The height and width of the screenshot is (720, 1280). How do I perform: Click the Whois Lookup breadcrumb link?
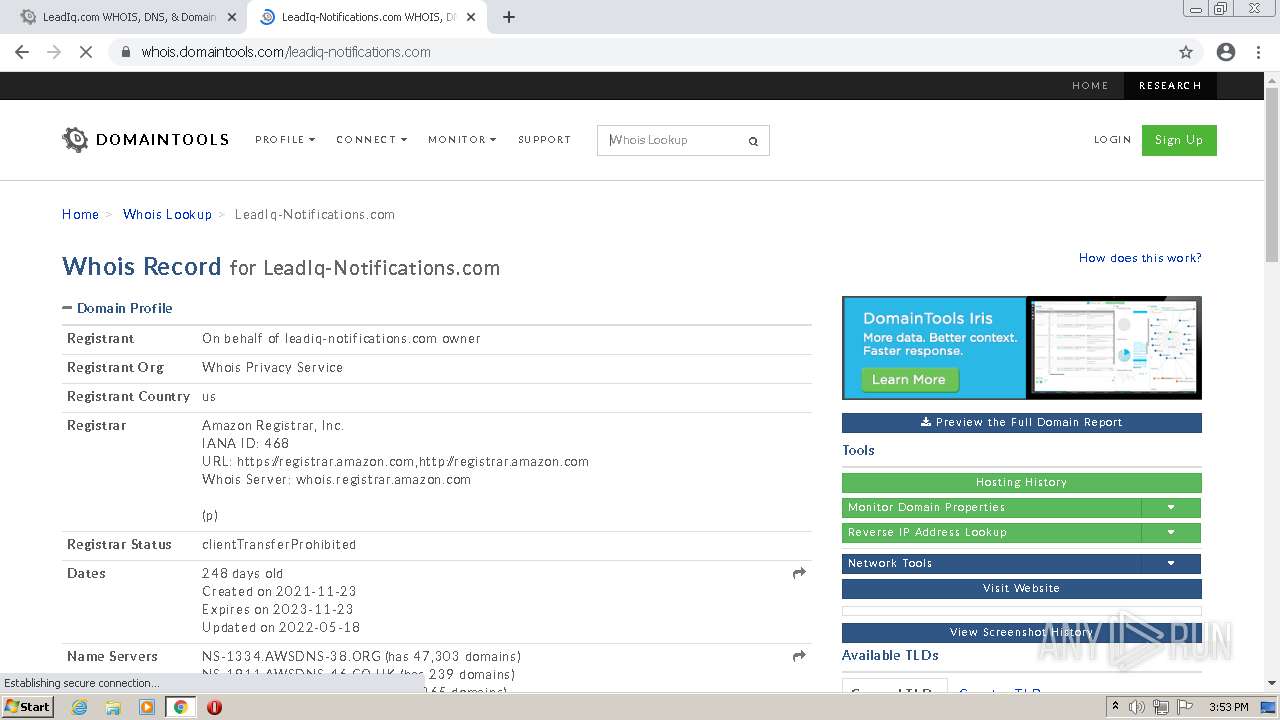[x=167, y=214]
